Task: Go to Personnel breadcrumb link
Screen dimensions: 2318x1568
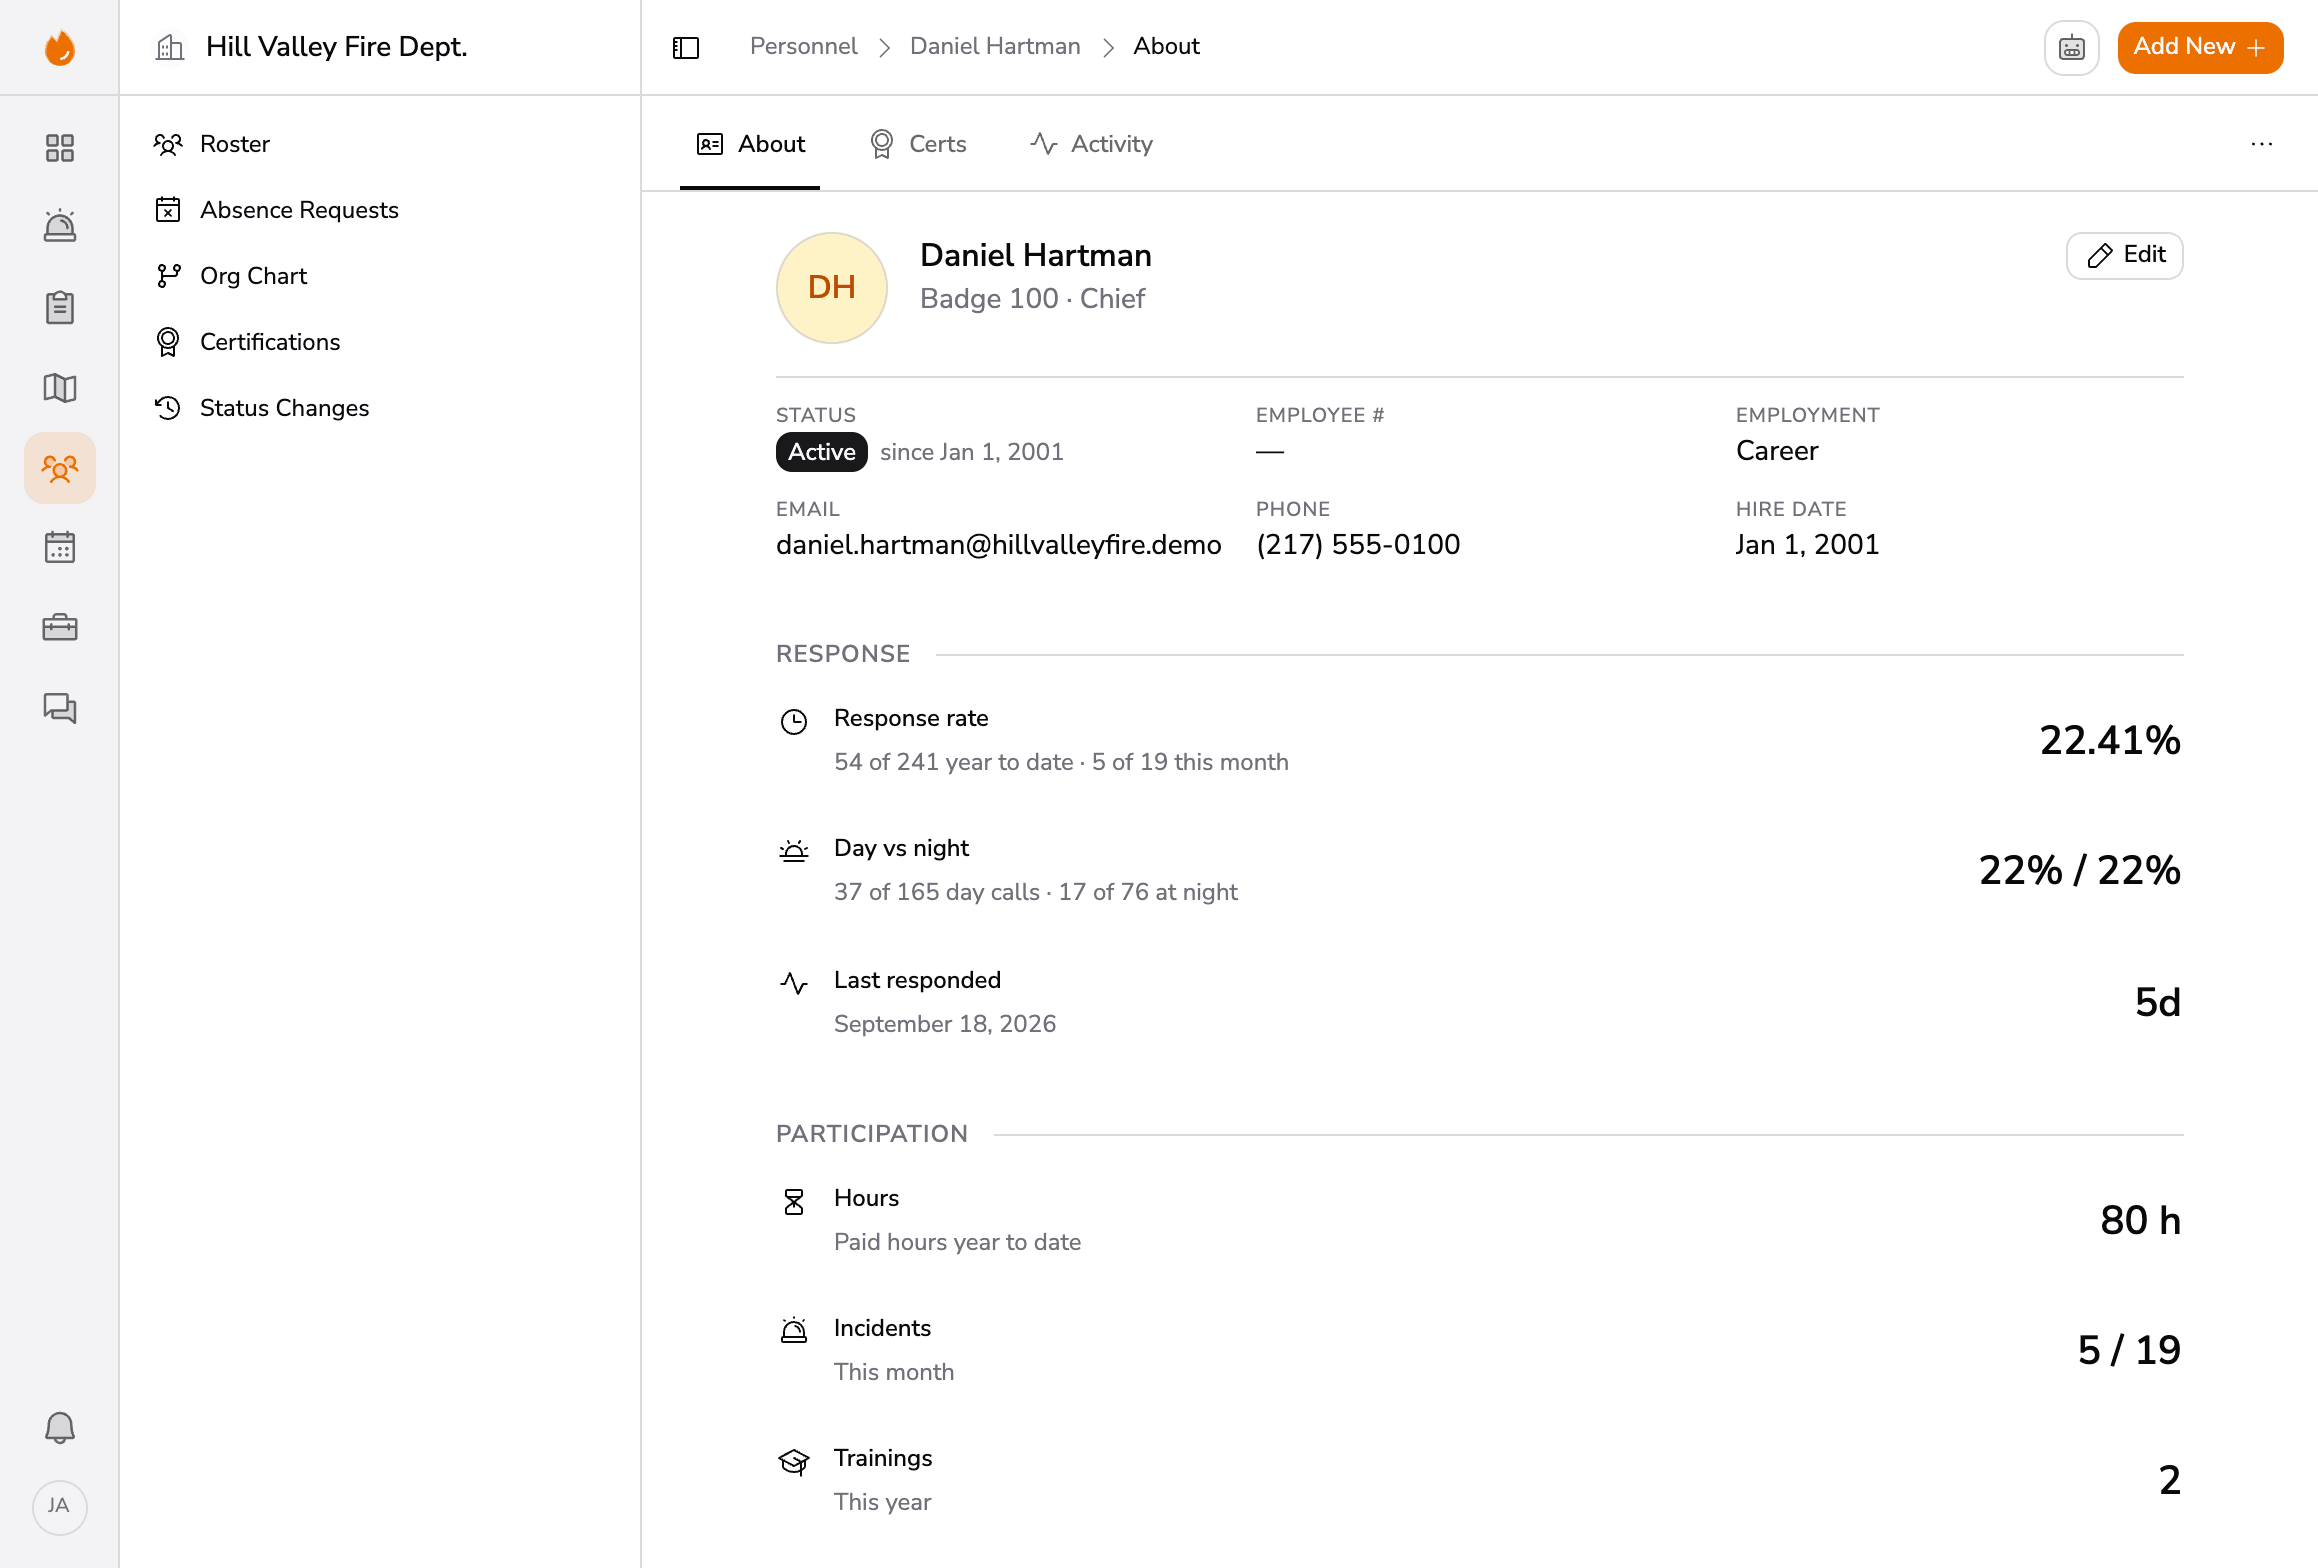Action: pos(803,46)
